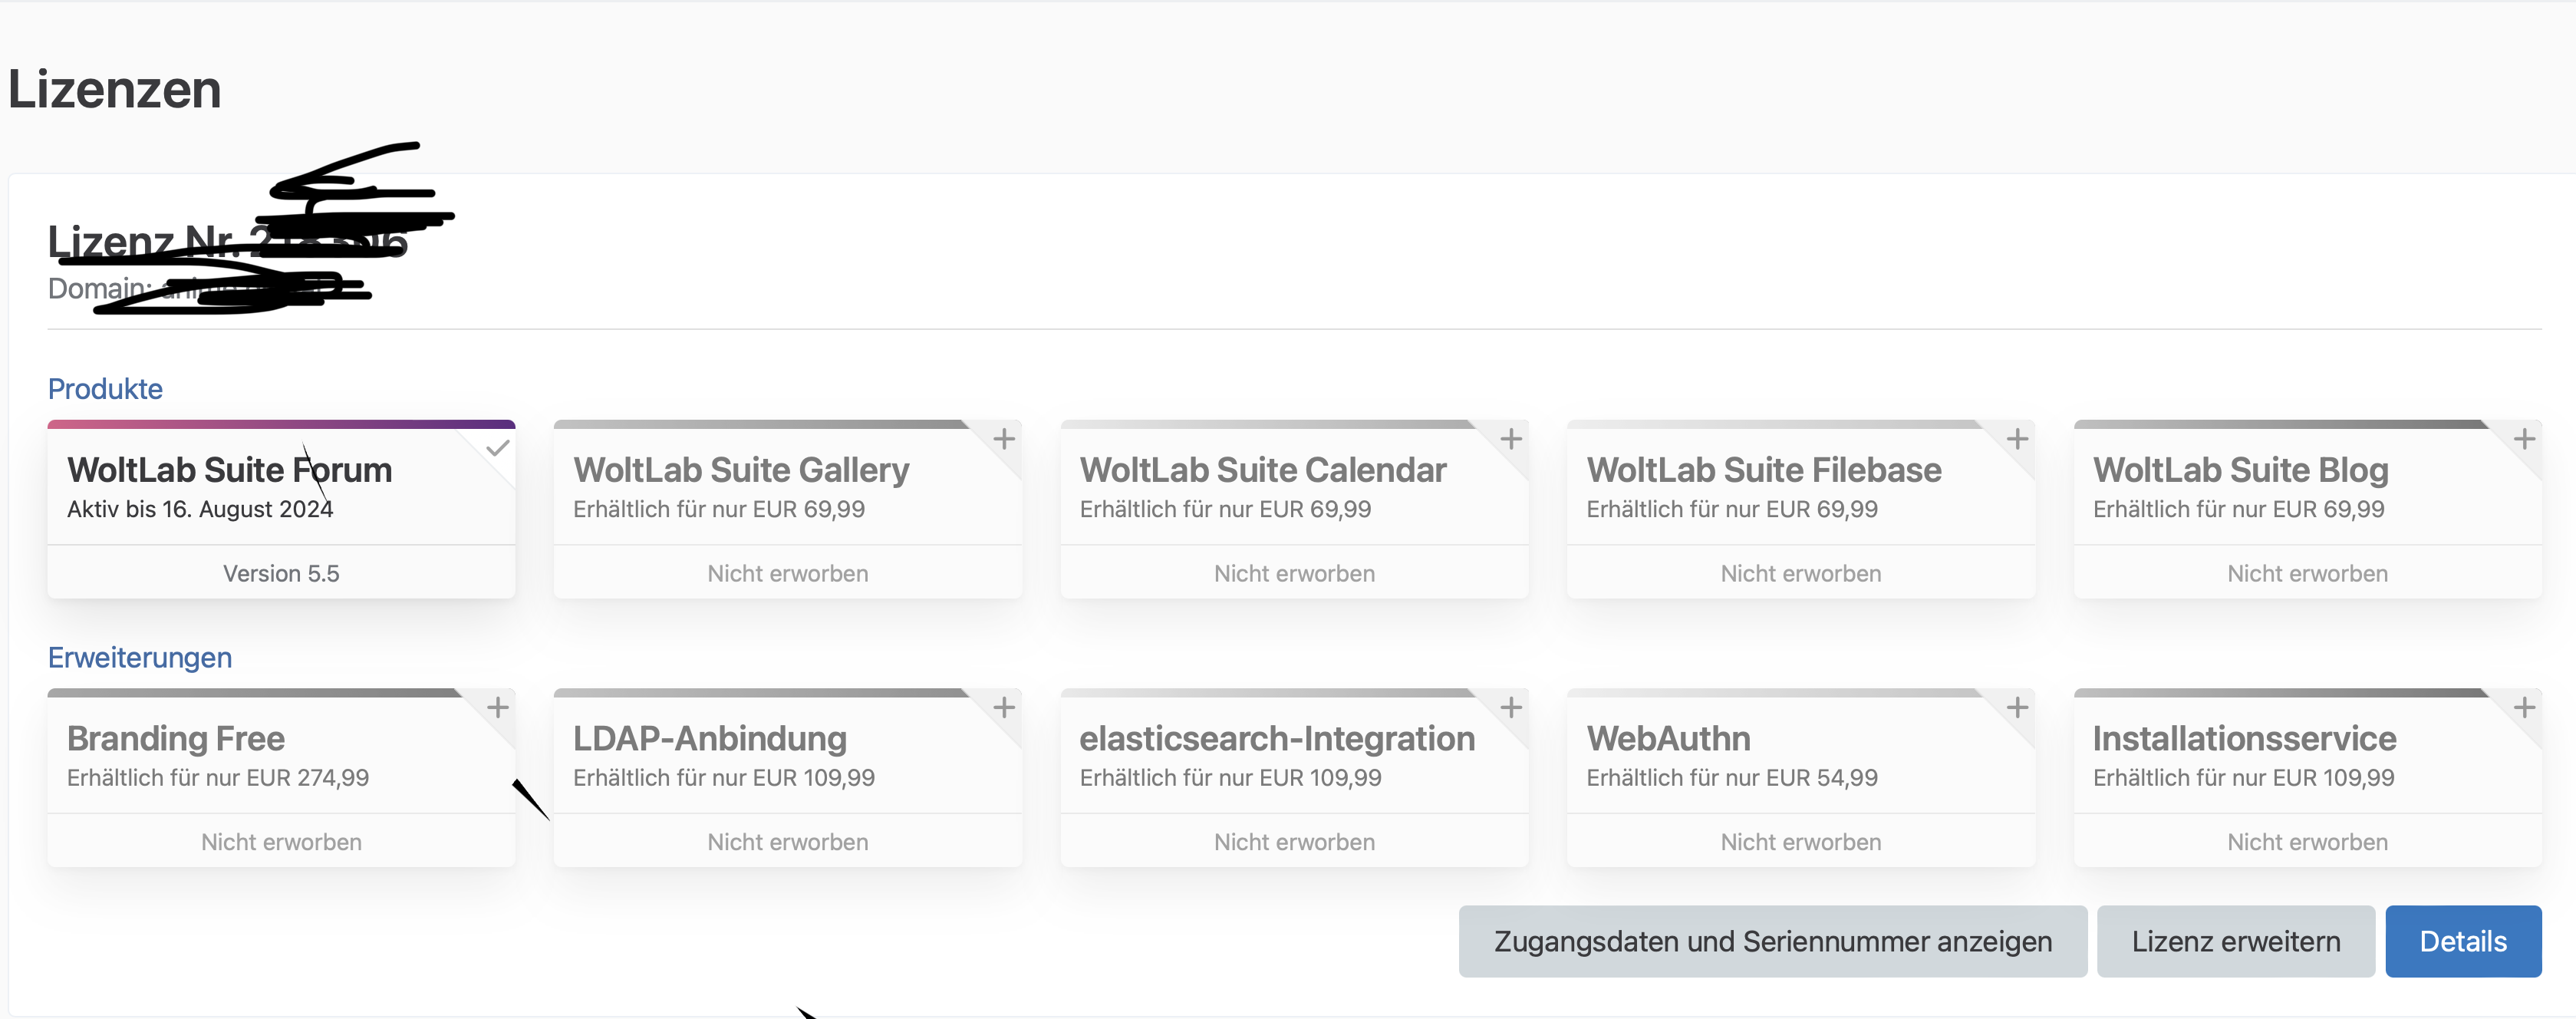
Task: Add LDAP-Anbindung via its plus icon
Action: [x=1004, y=708]
